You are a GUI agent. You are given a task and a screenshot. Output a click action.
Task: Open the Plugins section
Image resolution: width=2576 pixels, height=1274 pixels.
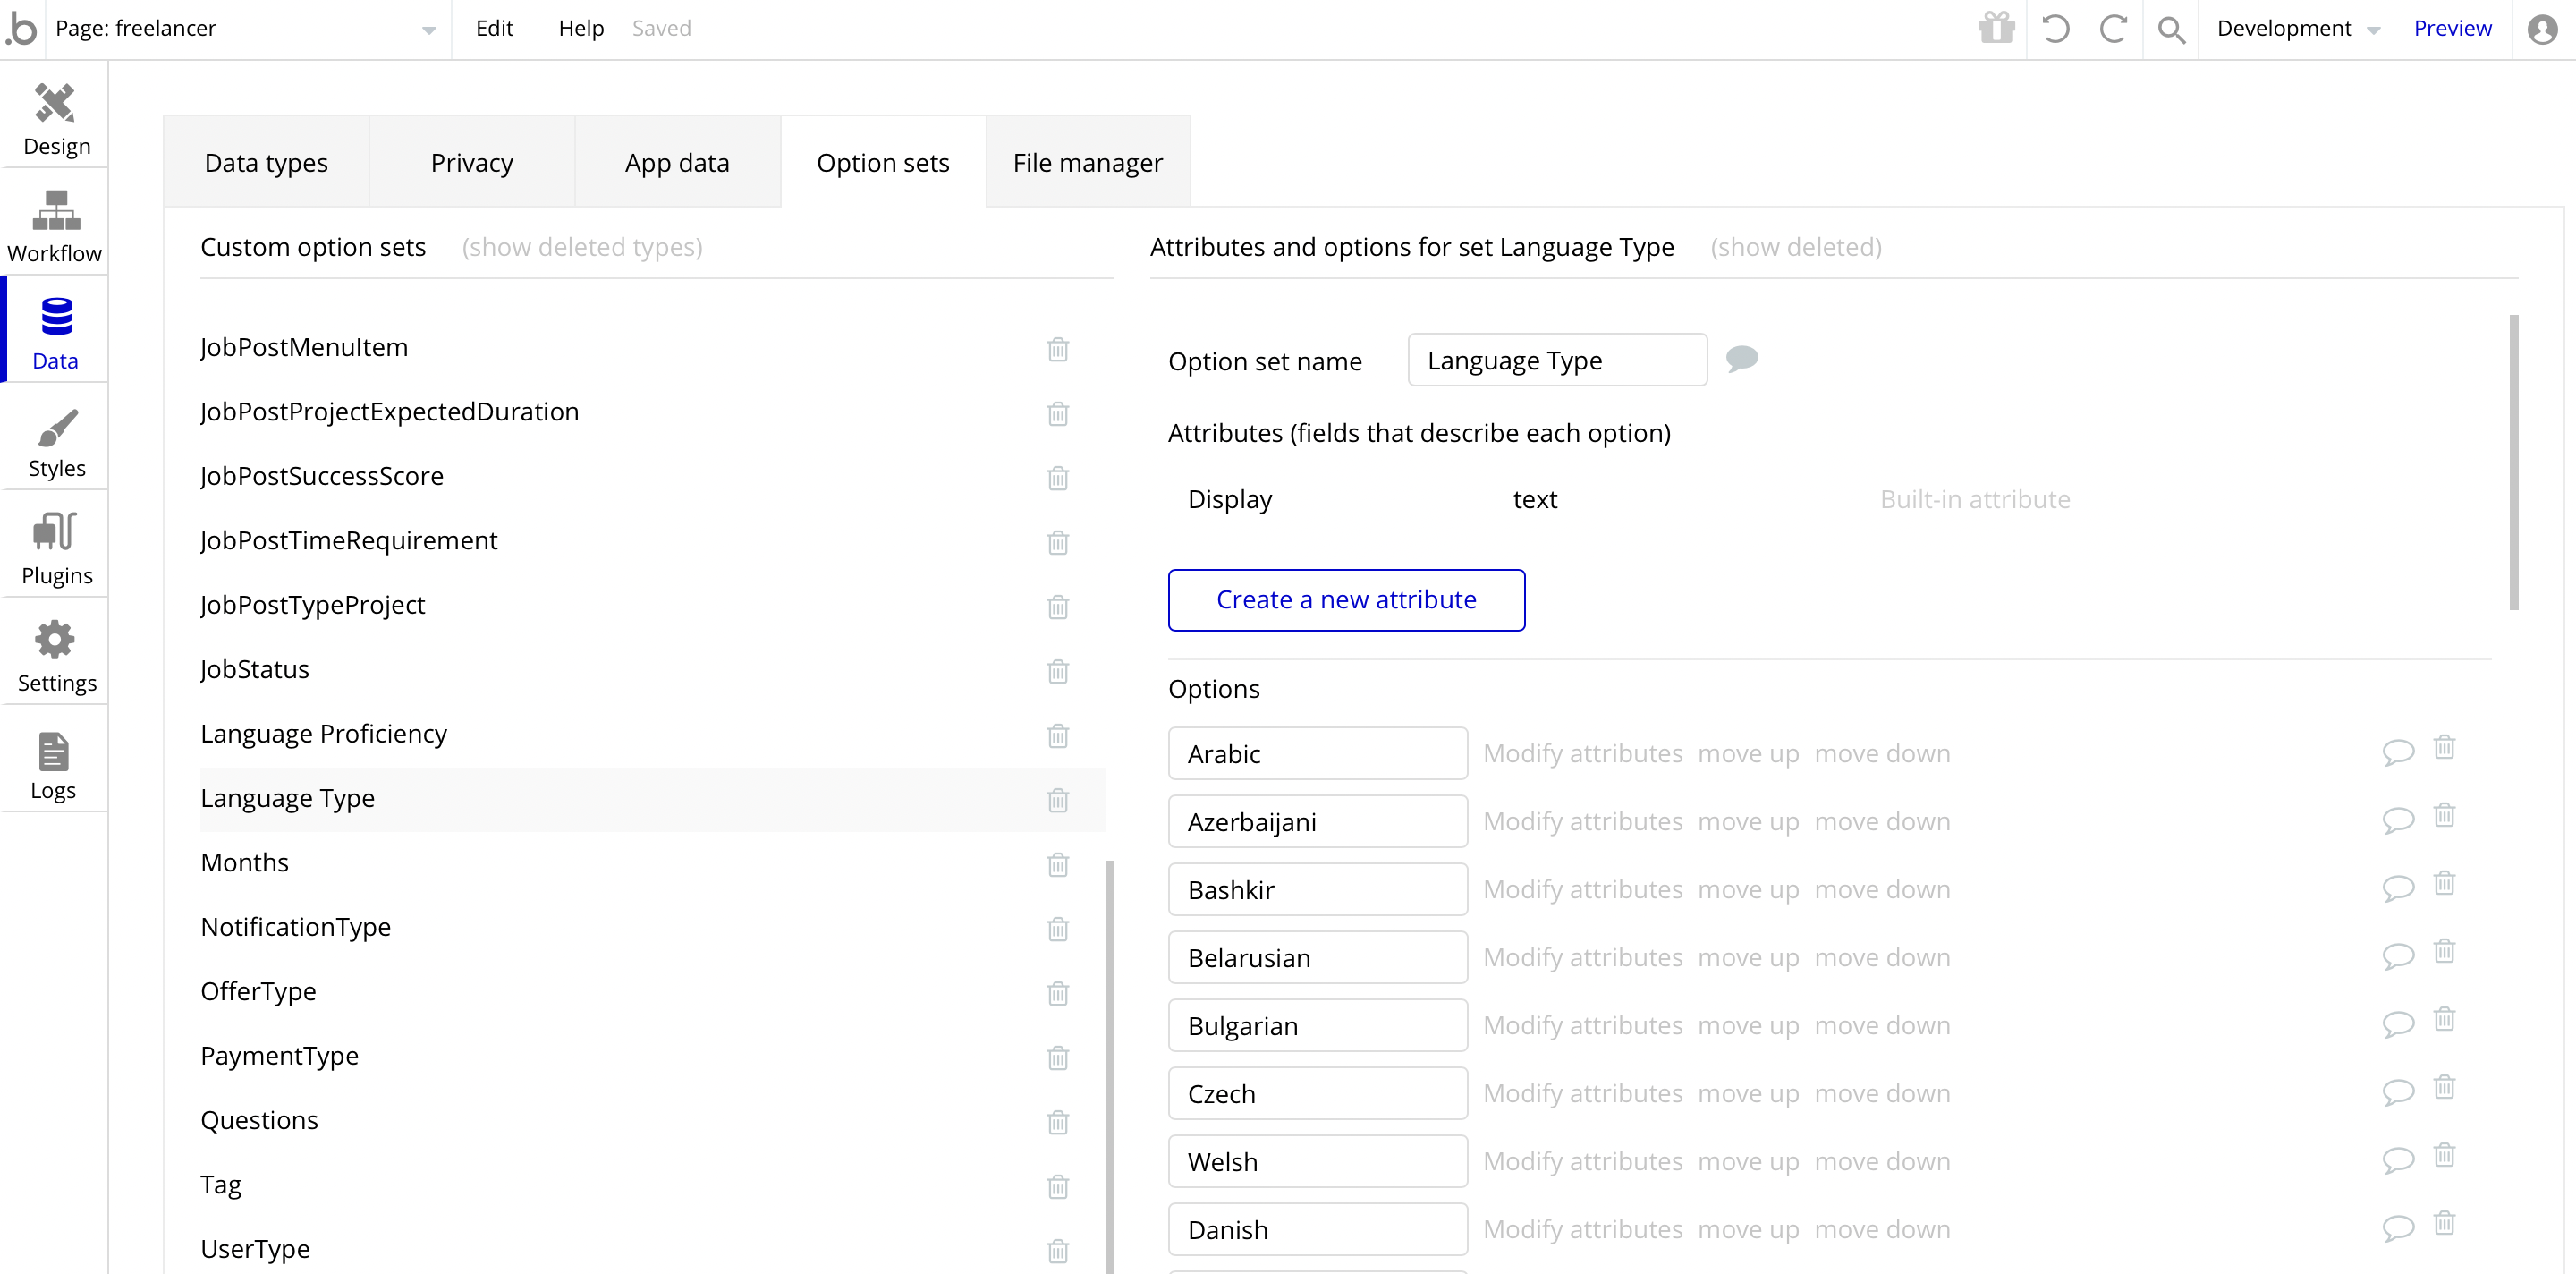[x=56, y=548]
